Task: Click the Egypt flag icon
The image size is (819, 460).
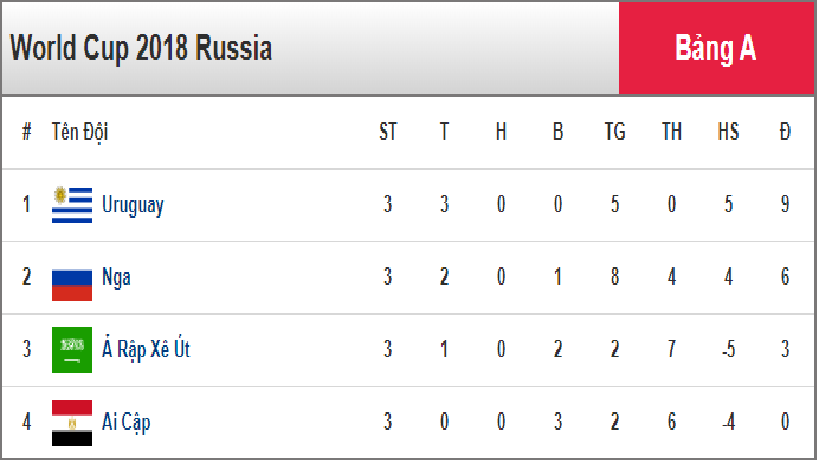Action: point(72,423)
